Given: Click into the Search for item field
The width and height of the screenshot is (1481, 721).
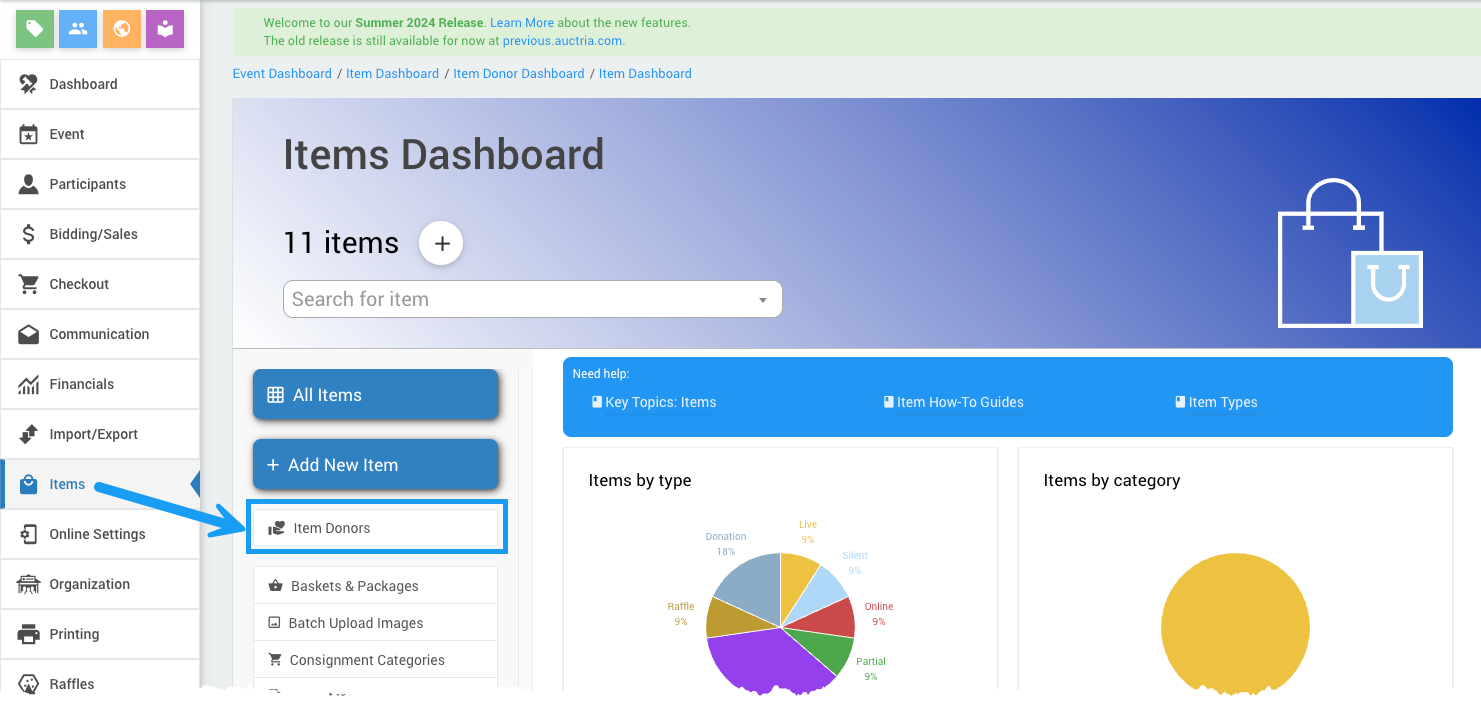Looking at the screenshot, I should tap(510, 299).
